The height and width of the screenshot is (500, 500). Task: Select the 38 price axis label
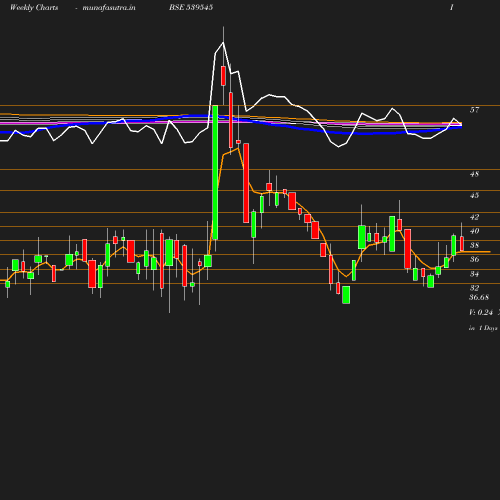(x=474, y=245)
